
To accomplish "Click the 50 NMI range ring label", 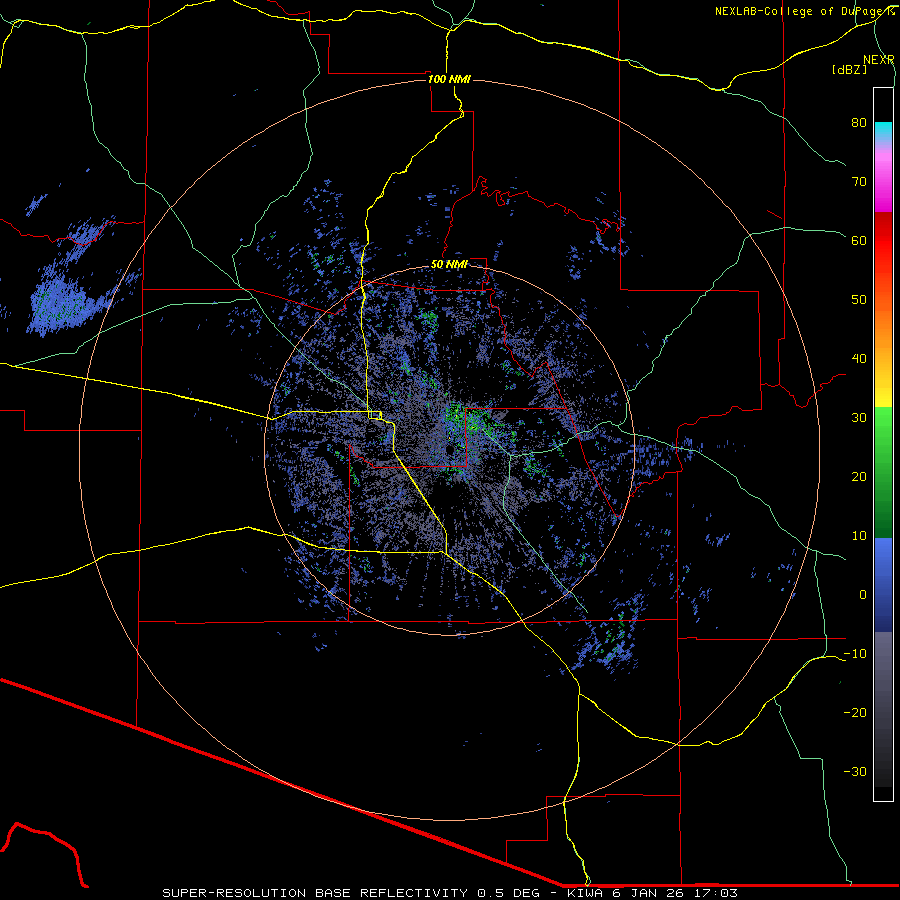I will 449,265.
